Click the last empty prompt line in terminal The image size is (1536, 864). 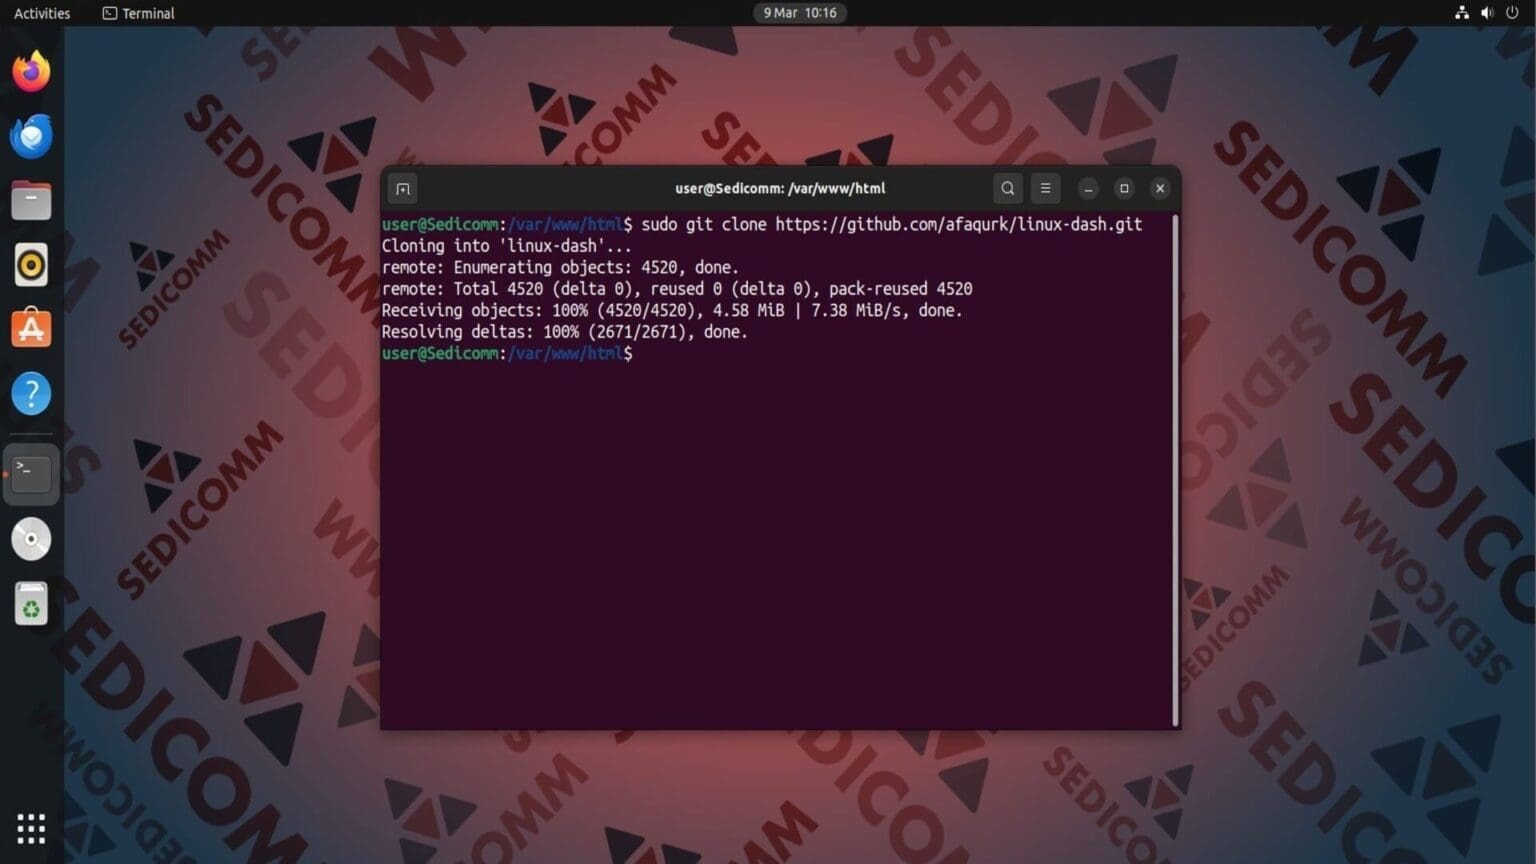click(x=507, y=353)
